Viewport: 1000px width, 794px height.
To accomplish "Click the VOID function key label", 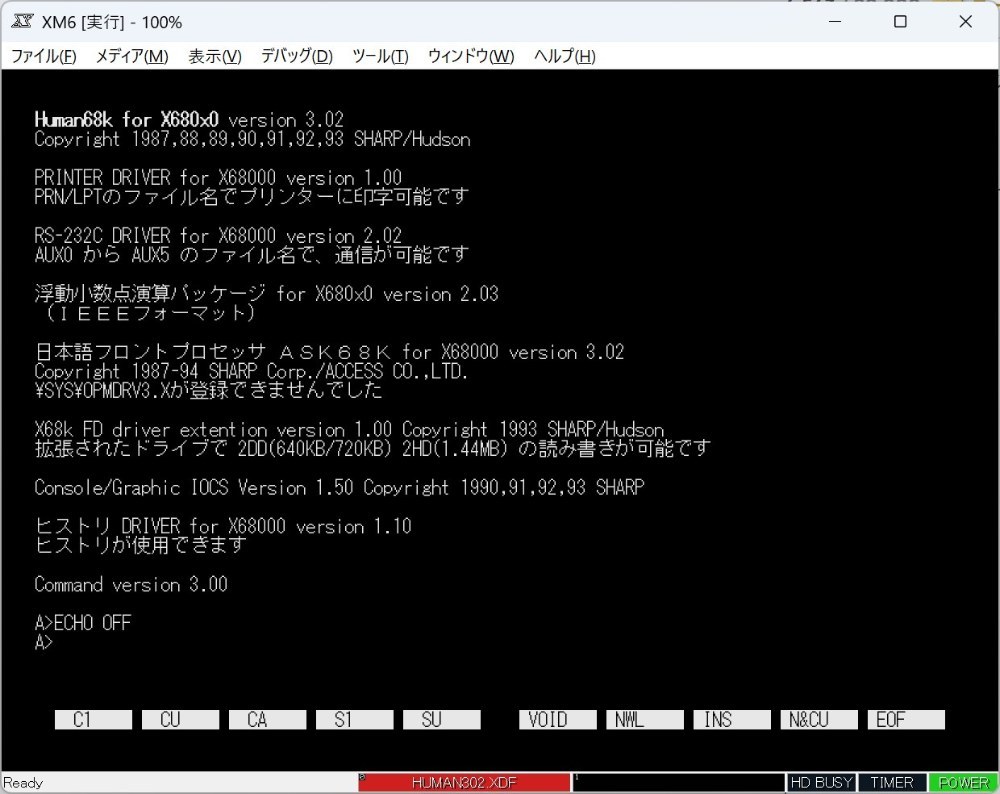I will (x=557, y=719).
